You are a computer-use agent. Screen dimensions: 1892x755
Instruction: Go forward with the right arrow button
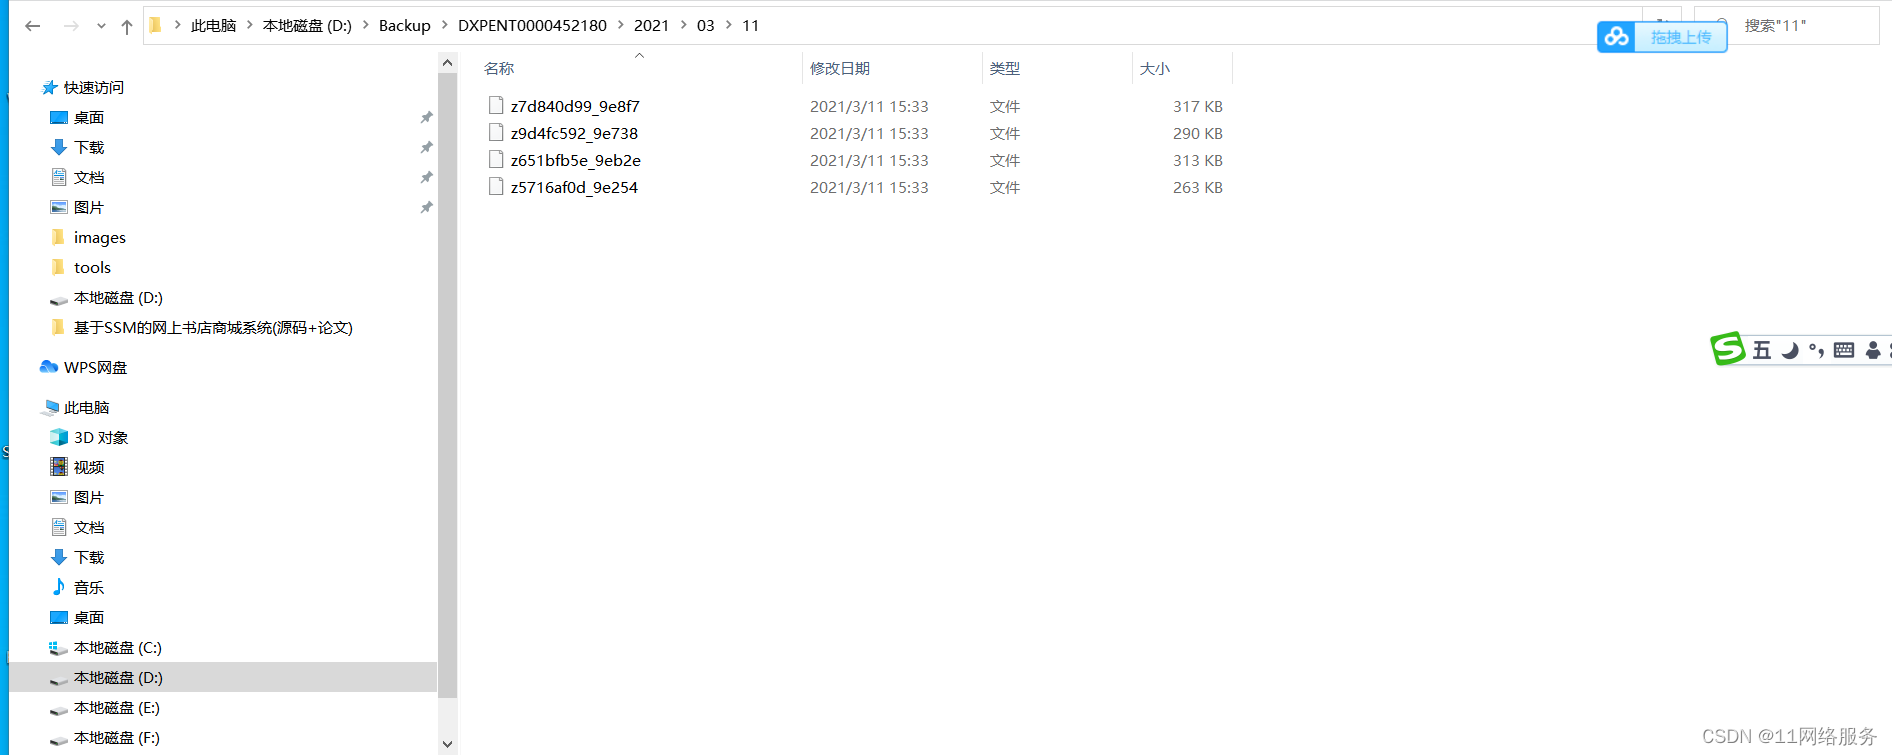[71, 26]
